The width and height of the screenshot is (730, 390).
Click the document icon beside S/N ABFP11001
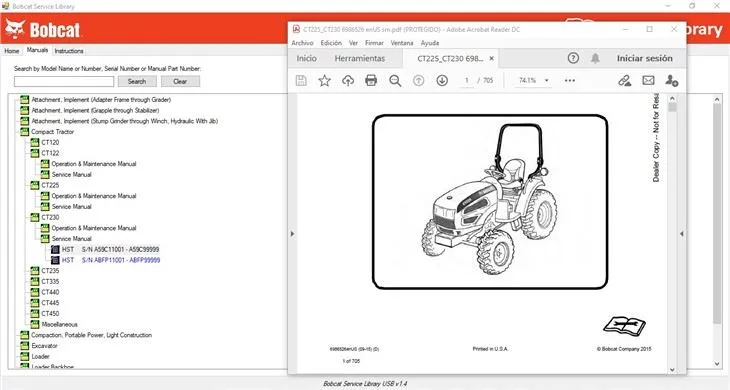click(x=55, y=260)
